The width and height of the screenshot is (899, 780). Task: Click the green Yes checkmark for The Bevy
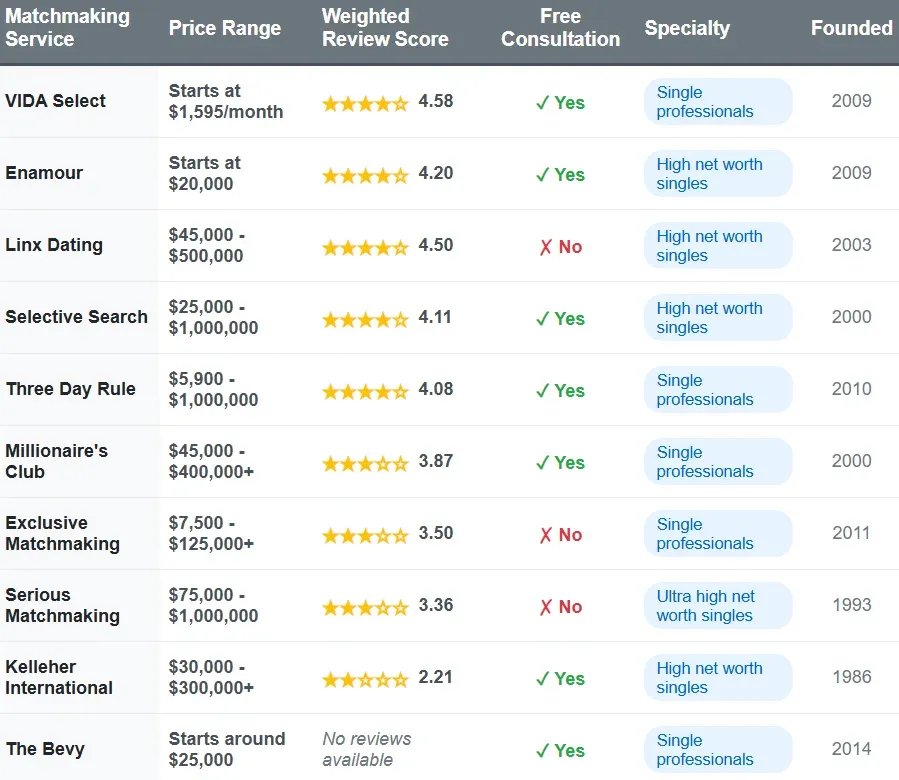point(560,751)
